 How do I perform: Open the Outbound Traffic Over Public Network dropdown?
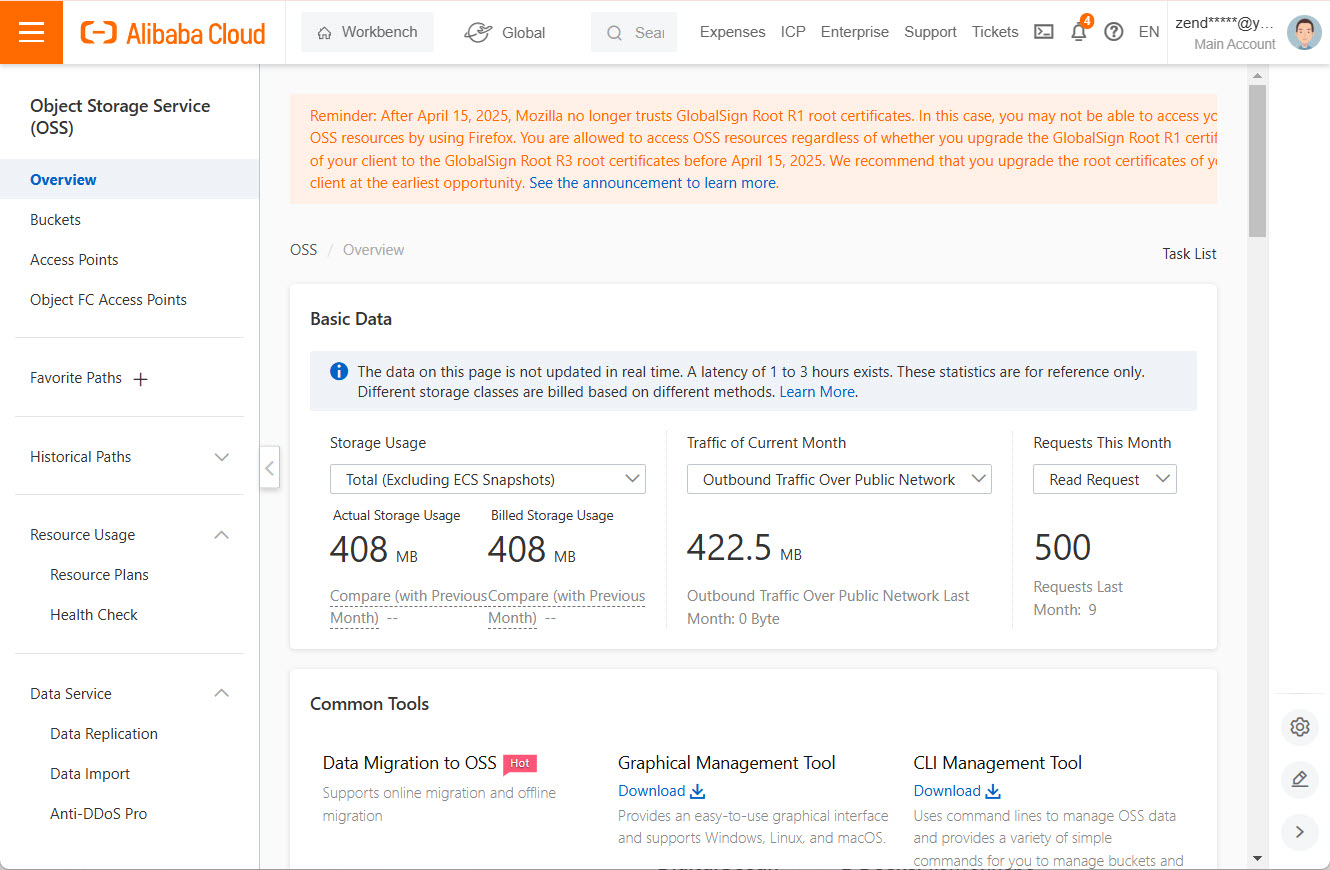tap(838, 480)
